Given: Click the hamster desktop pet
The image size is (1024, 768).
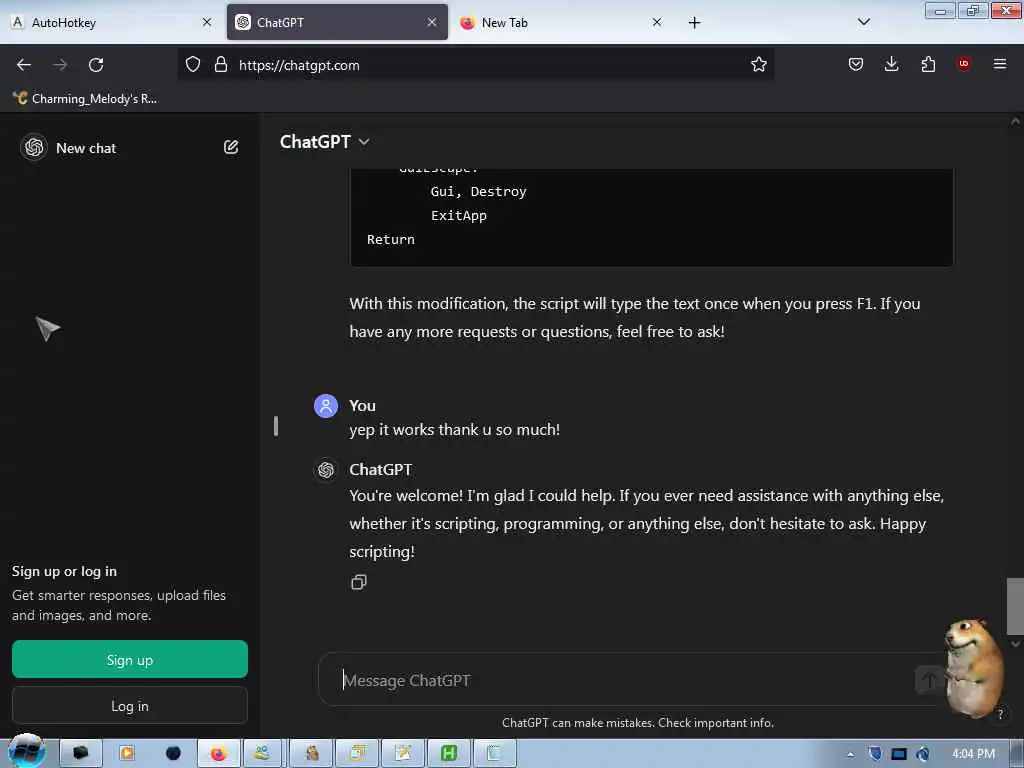Looking at the screenshot, I should point(974,667).
